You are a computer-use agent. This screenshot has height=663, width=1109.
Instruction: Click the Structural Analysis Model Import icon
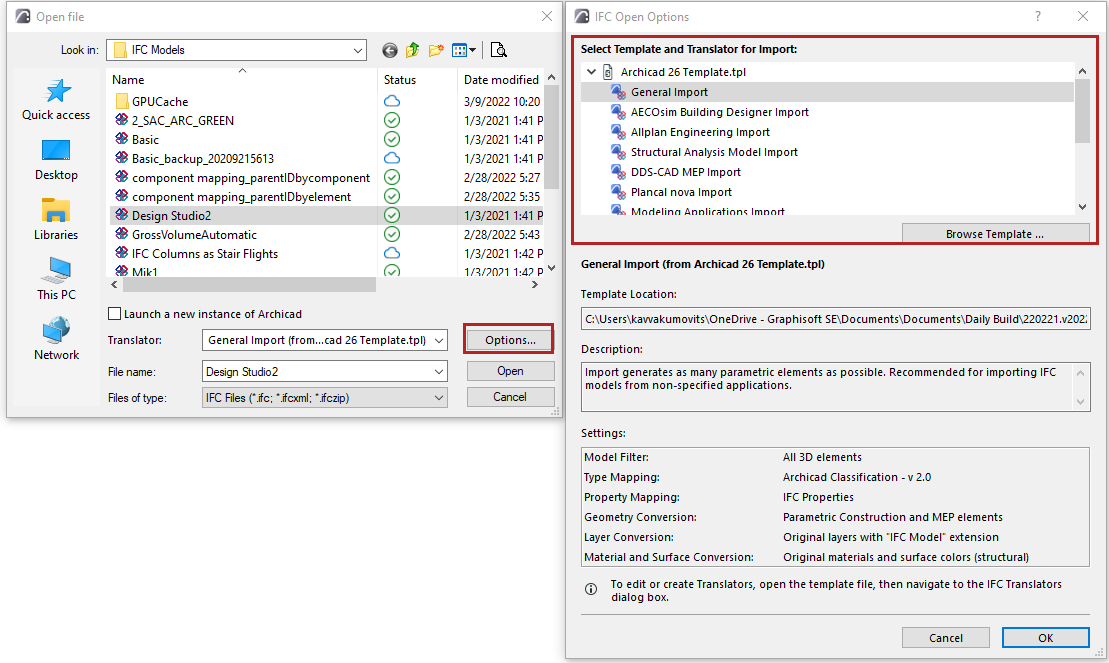tap(618, 152)
